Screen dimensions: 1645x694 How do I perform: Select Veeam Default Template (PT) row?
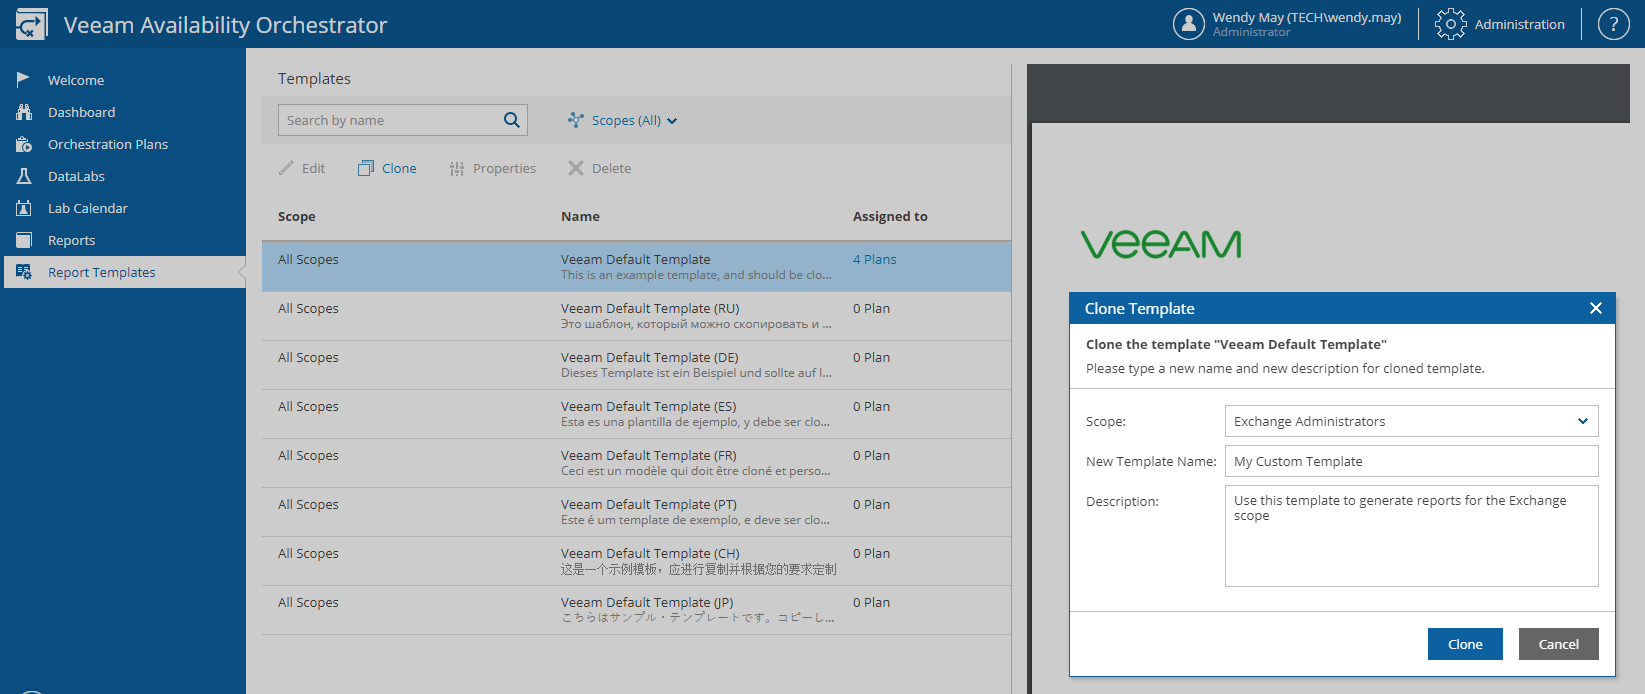(x=636, y=512)
